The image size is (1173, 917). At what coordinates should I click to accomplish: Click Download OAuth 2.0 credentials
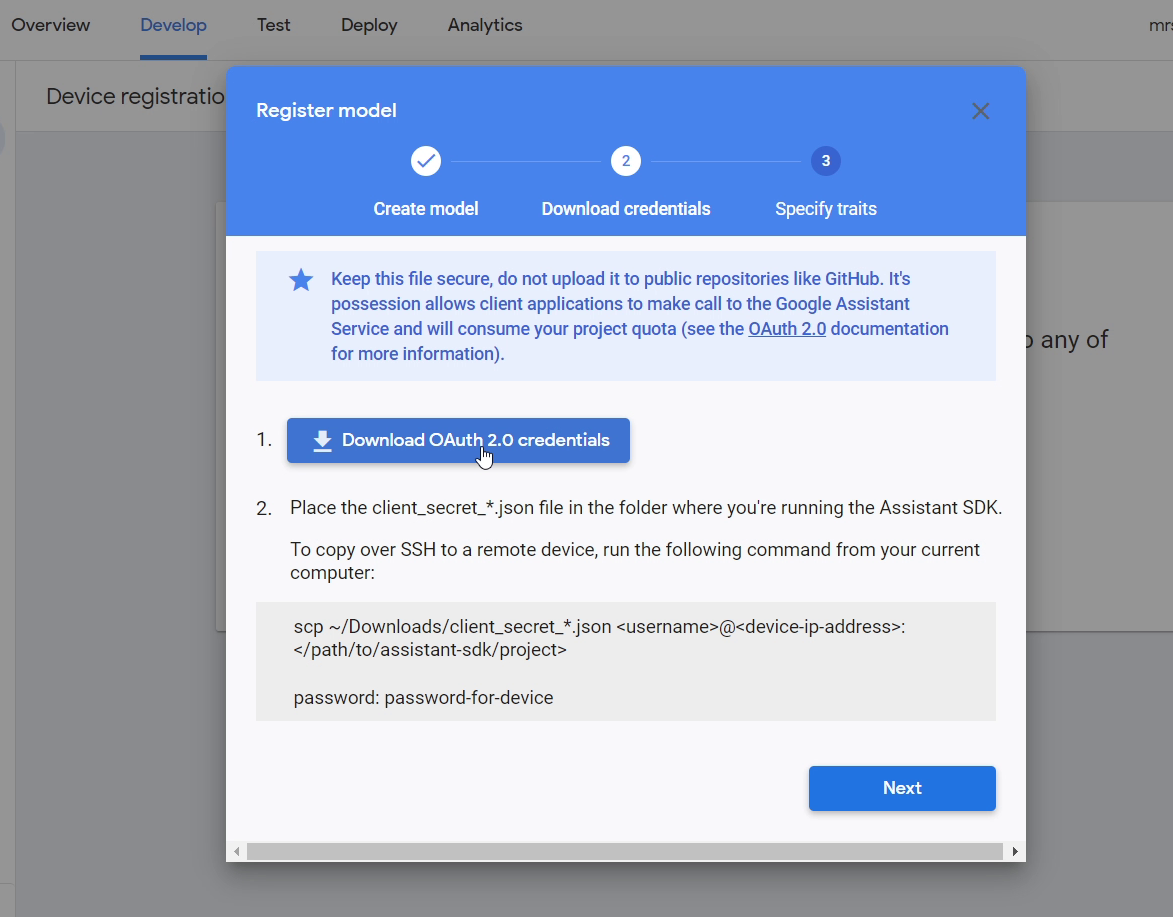coord(458,440)
